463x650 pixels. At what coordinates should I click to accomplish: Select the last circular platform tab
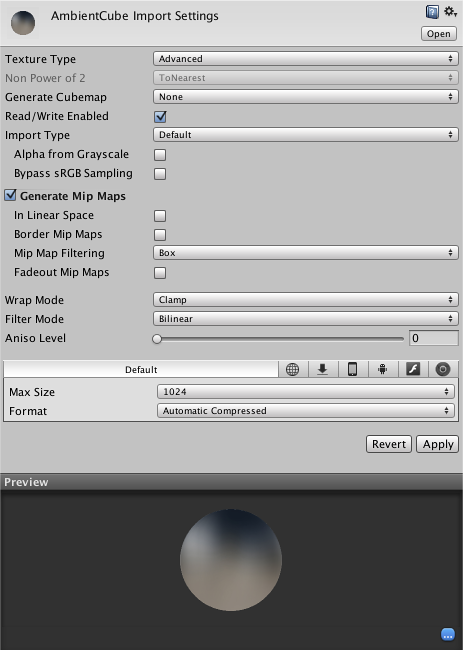tap(443, 369)
